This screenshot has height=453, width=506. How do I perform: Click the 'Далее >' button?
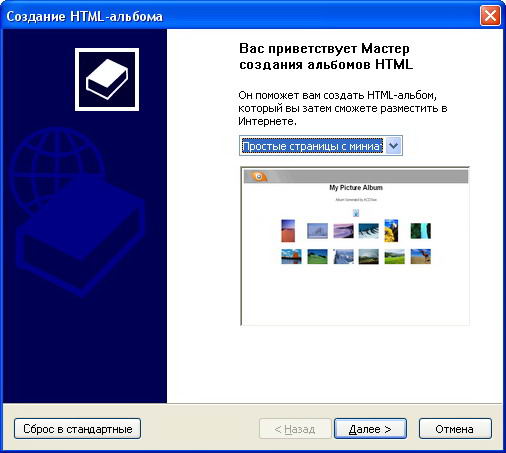coord(370,429)
